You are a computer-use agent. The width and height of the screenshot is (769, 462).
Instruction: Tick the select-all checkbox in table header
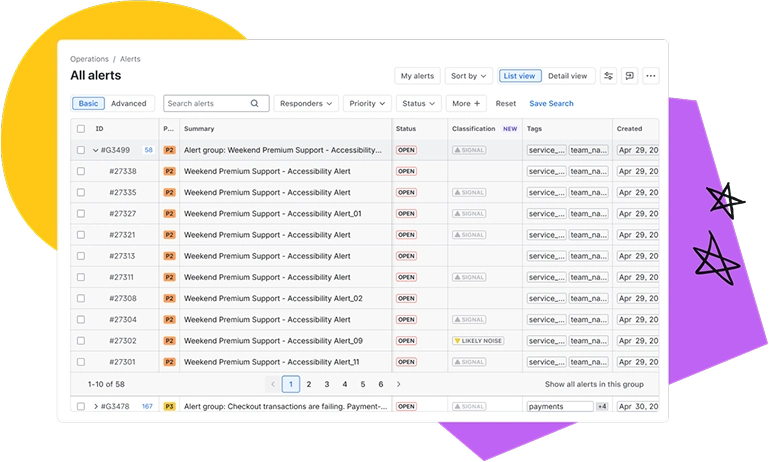(x=81, y=129)
